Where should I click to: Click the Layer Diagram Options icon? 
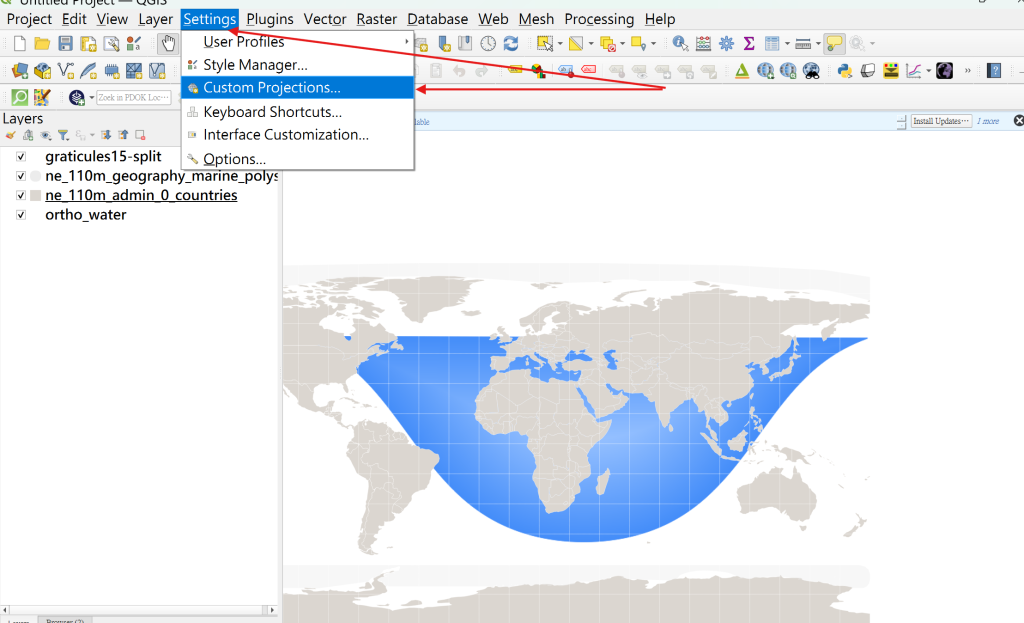[x=538, y=71]
